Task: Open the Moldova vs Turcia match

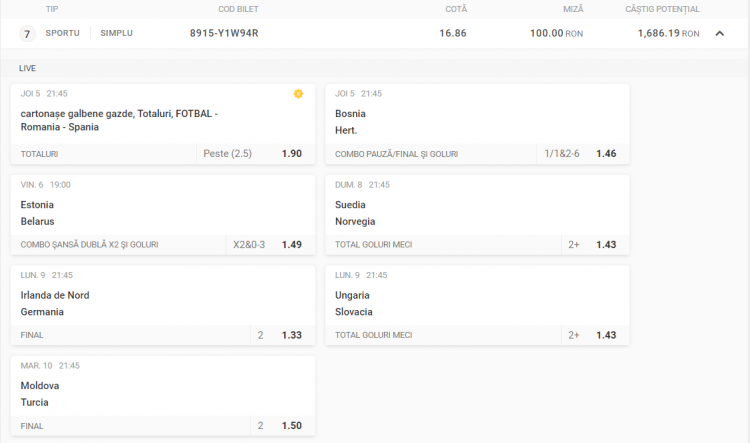Action: coord(162,393)
